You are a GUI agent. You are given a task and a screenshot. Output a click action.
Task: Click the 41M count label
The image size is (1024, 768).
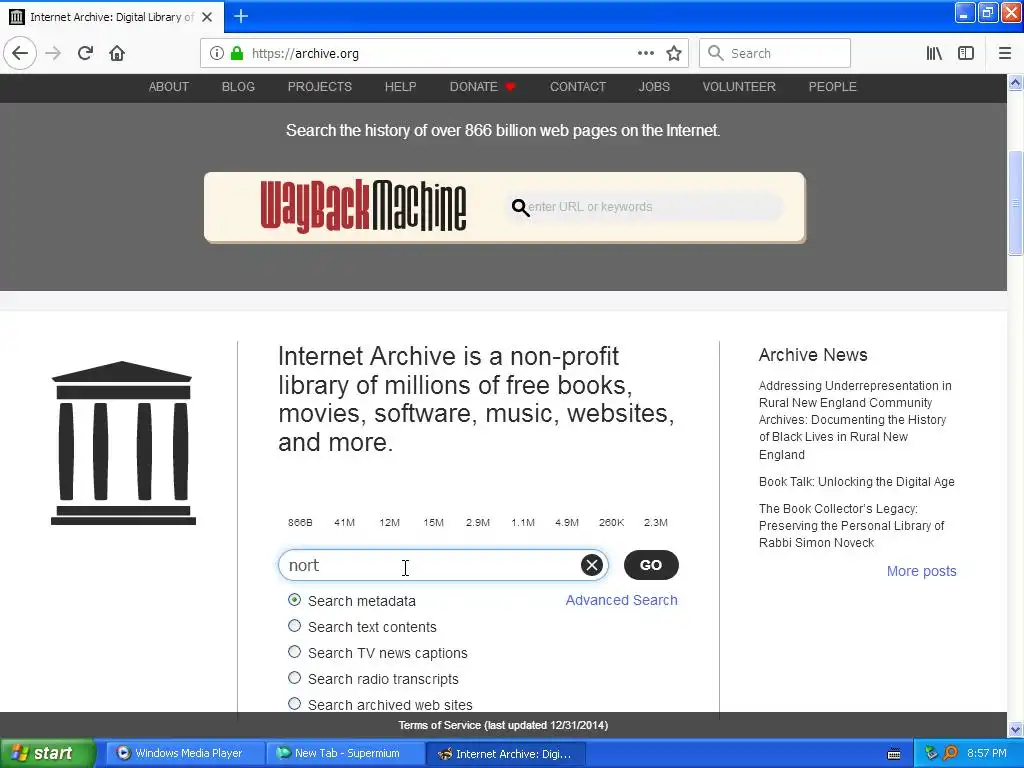coord(344,522)
